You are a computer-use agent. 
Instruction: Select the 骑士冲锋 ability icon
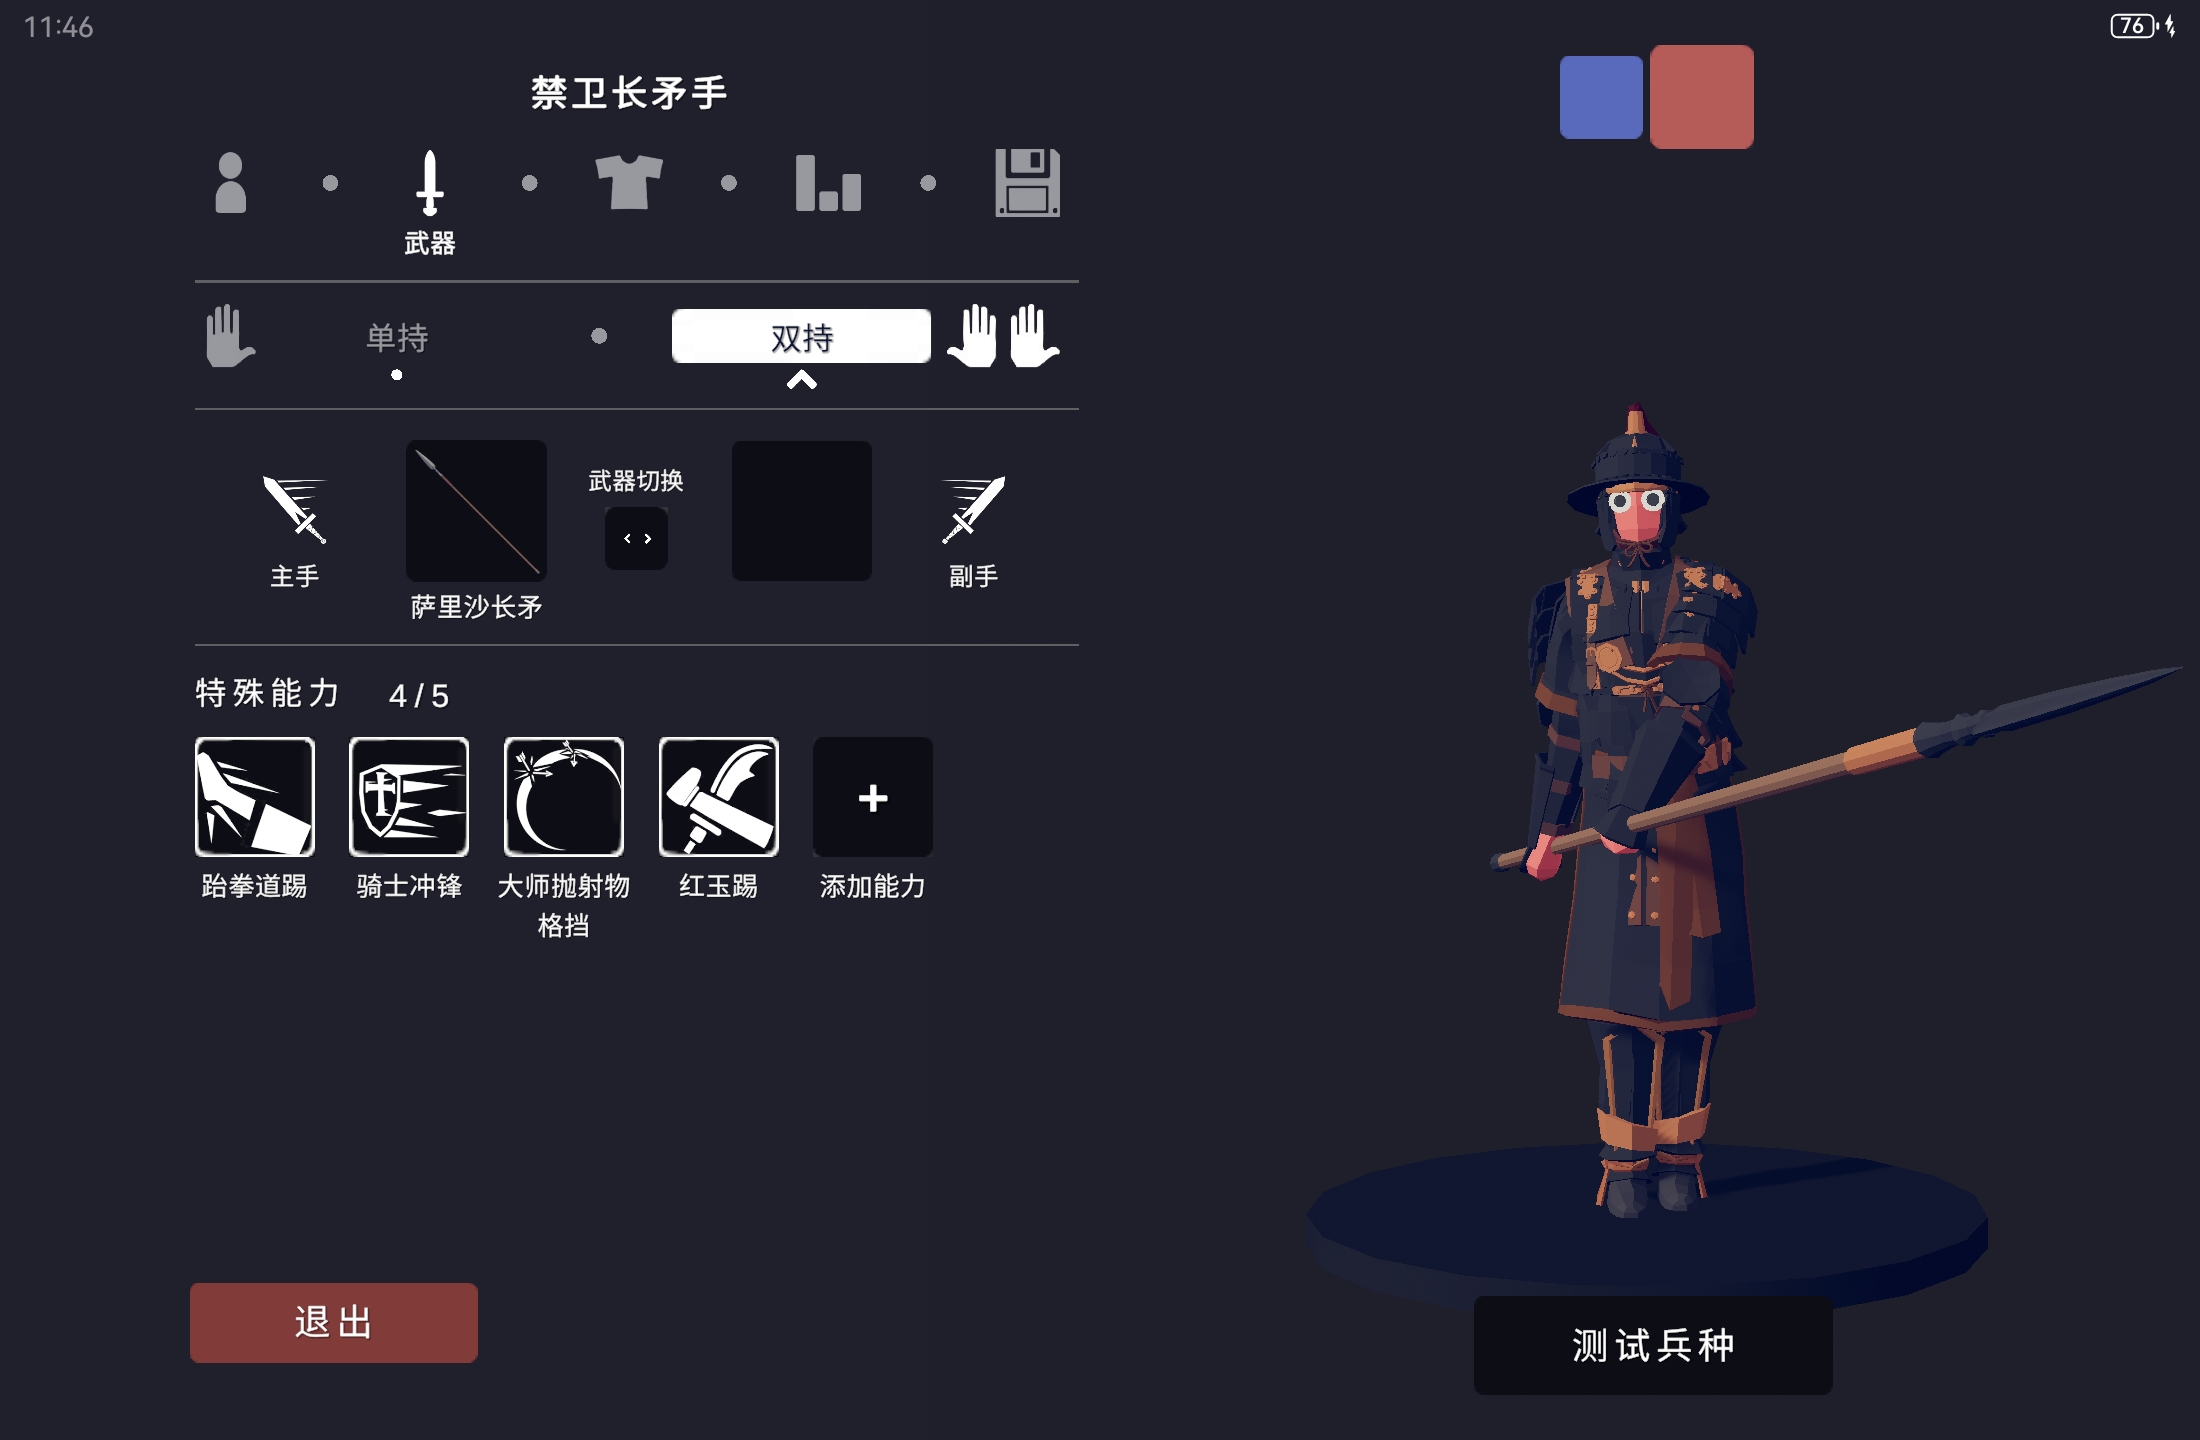point(409,797)
